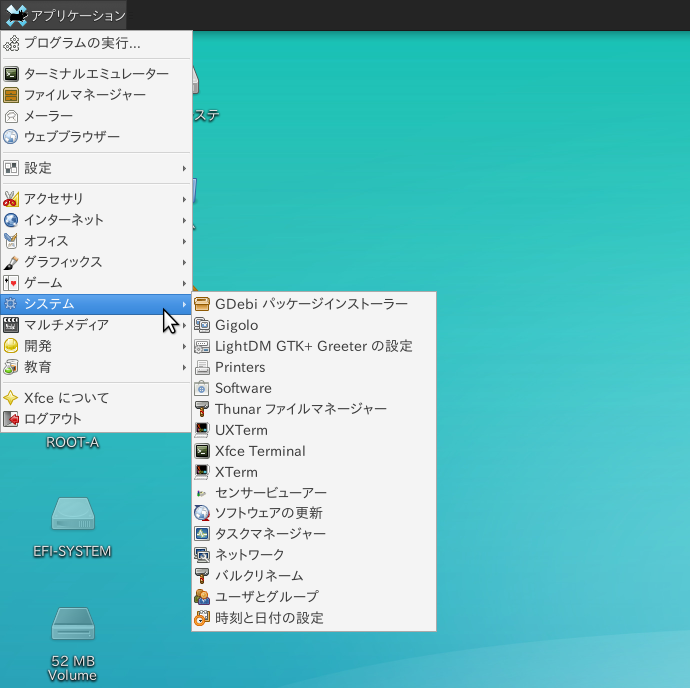Open Gigolo from the system submenu
690x688 pixels.
(x=314, y=325)
